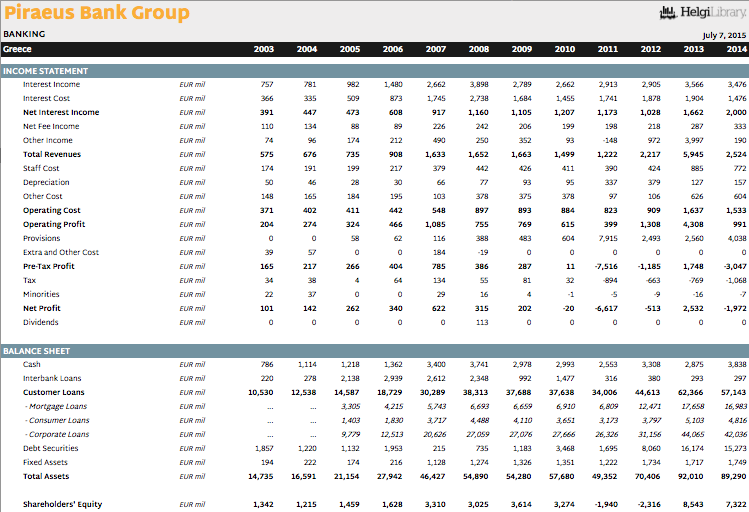Viewport: 749px width, 512px height.
Task: Click the July 7, 2015 date
Action: click(724, 35)
